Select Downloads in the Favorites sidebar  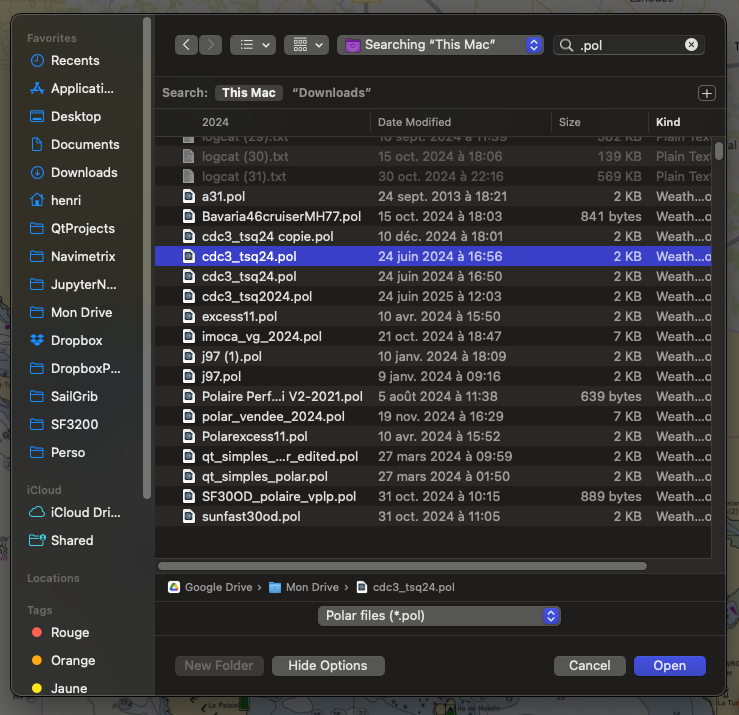coord(84,172)
